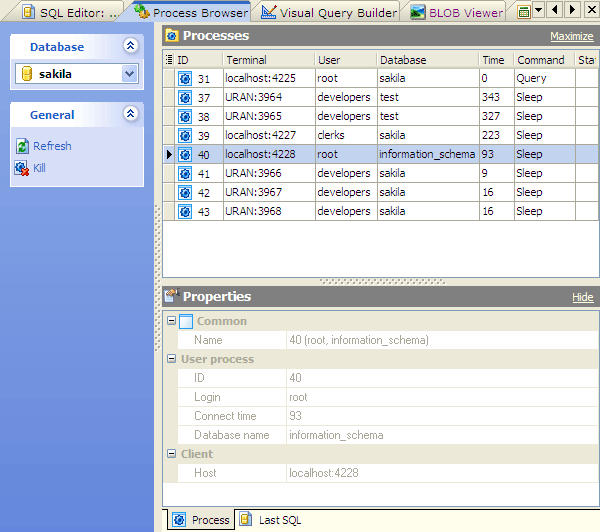600x532 pixels.
Task: Open the BLOB Viewer tab
Action: [456, 12]
